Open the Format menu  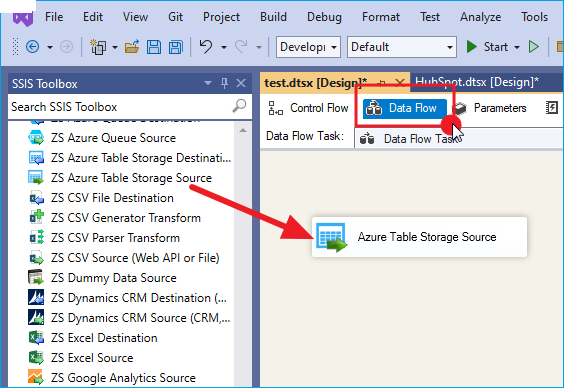[381, 17]
